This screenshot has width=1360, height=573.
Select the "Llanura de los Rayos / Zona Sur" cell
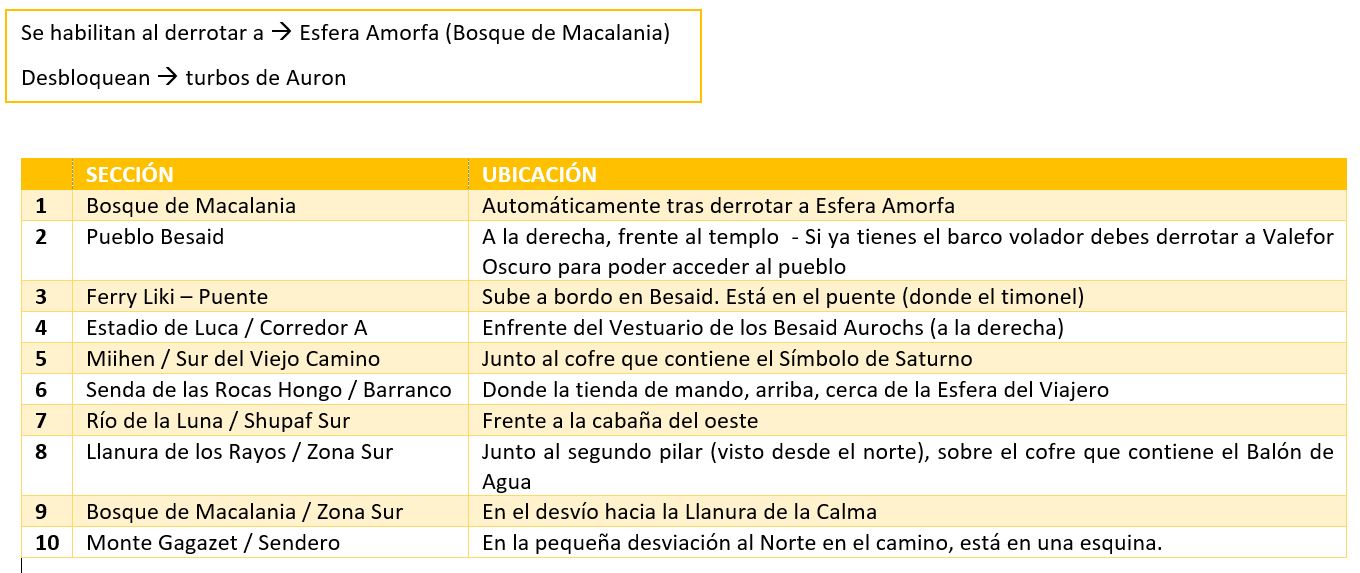pos(240,452)
